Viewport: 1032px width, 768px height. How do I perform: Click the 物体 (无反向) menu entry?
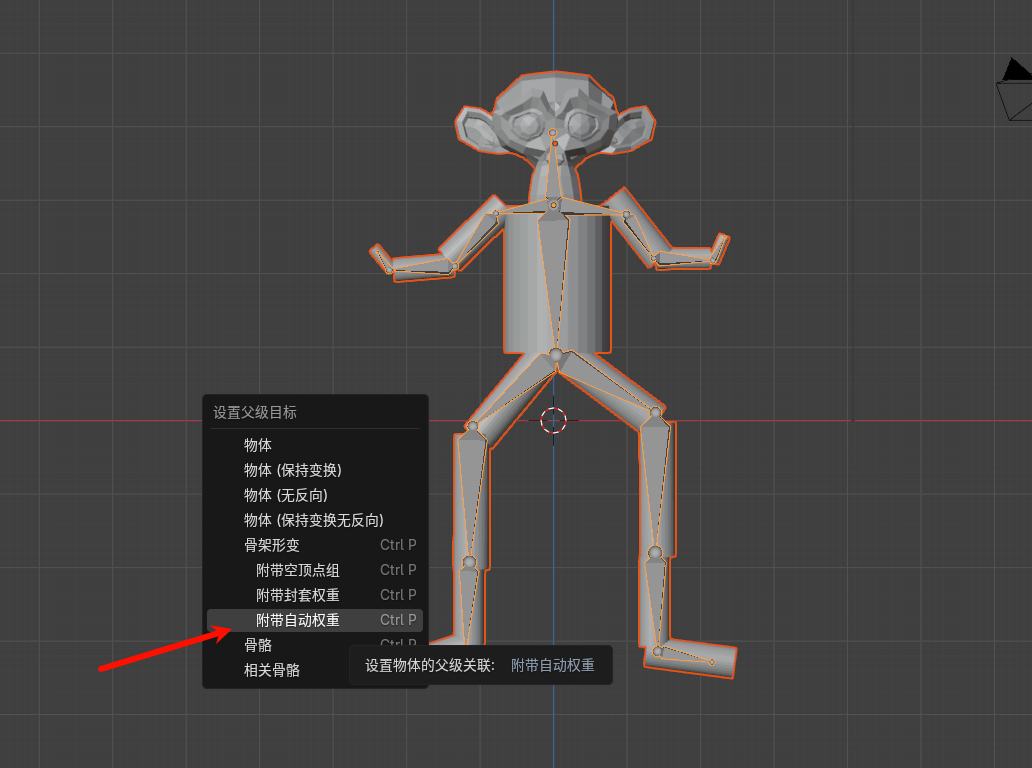tap(285, 495)
